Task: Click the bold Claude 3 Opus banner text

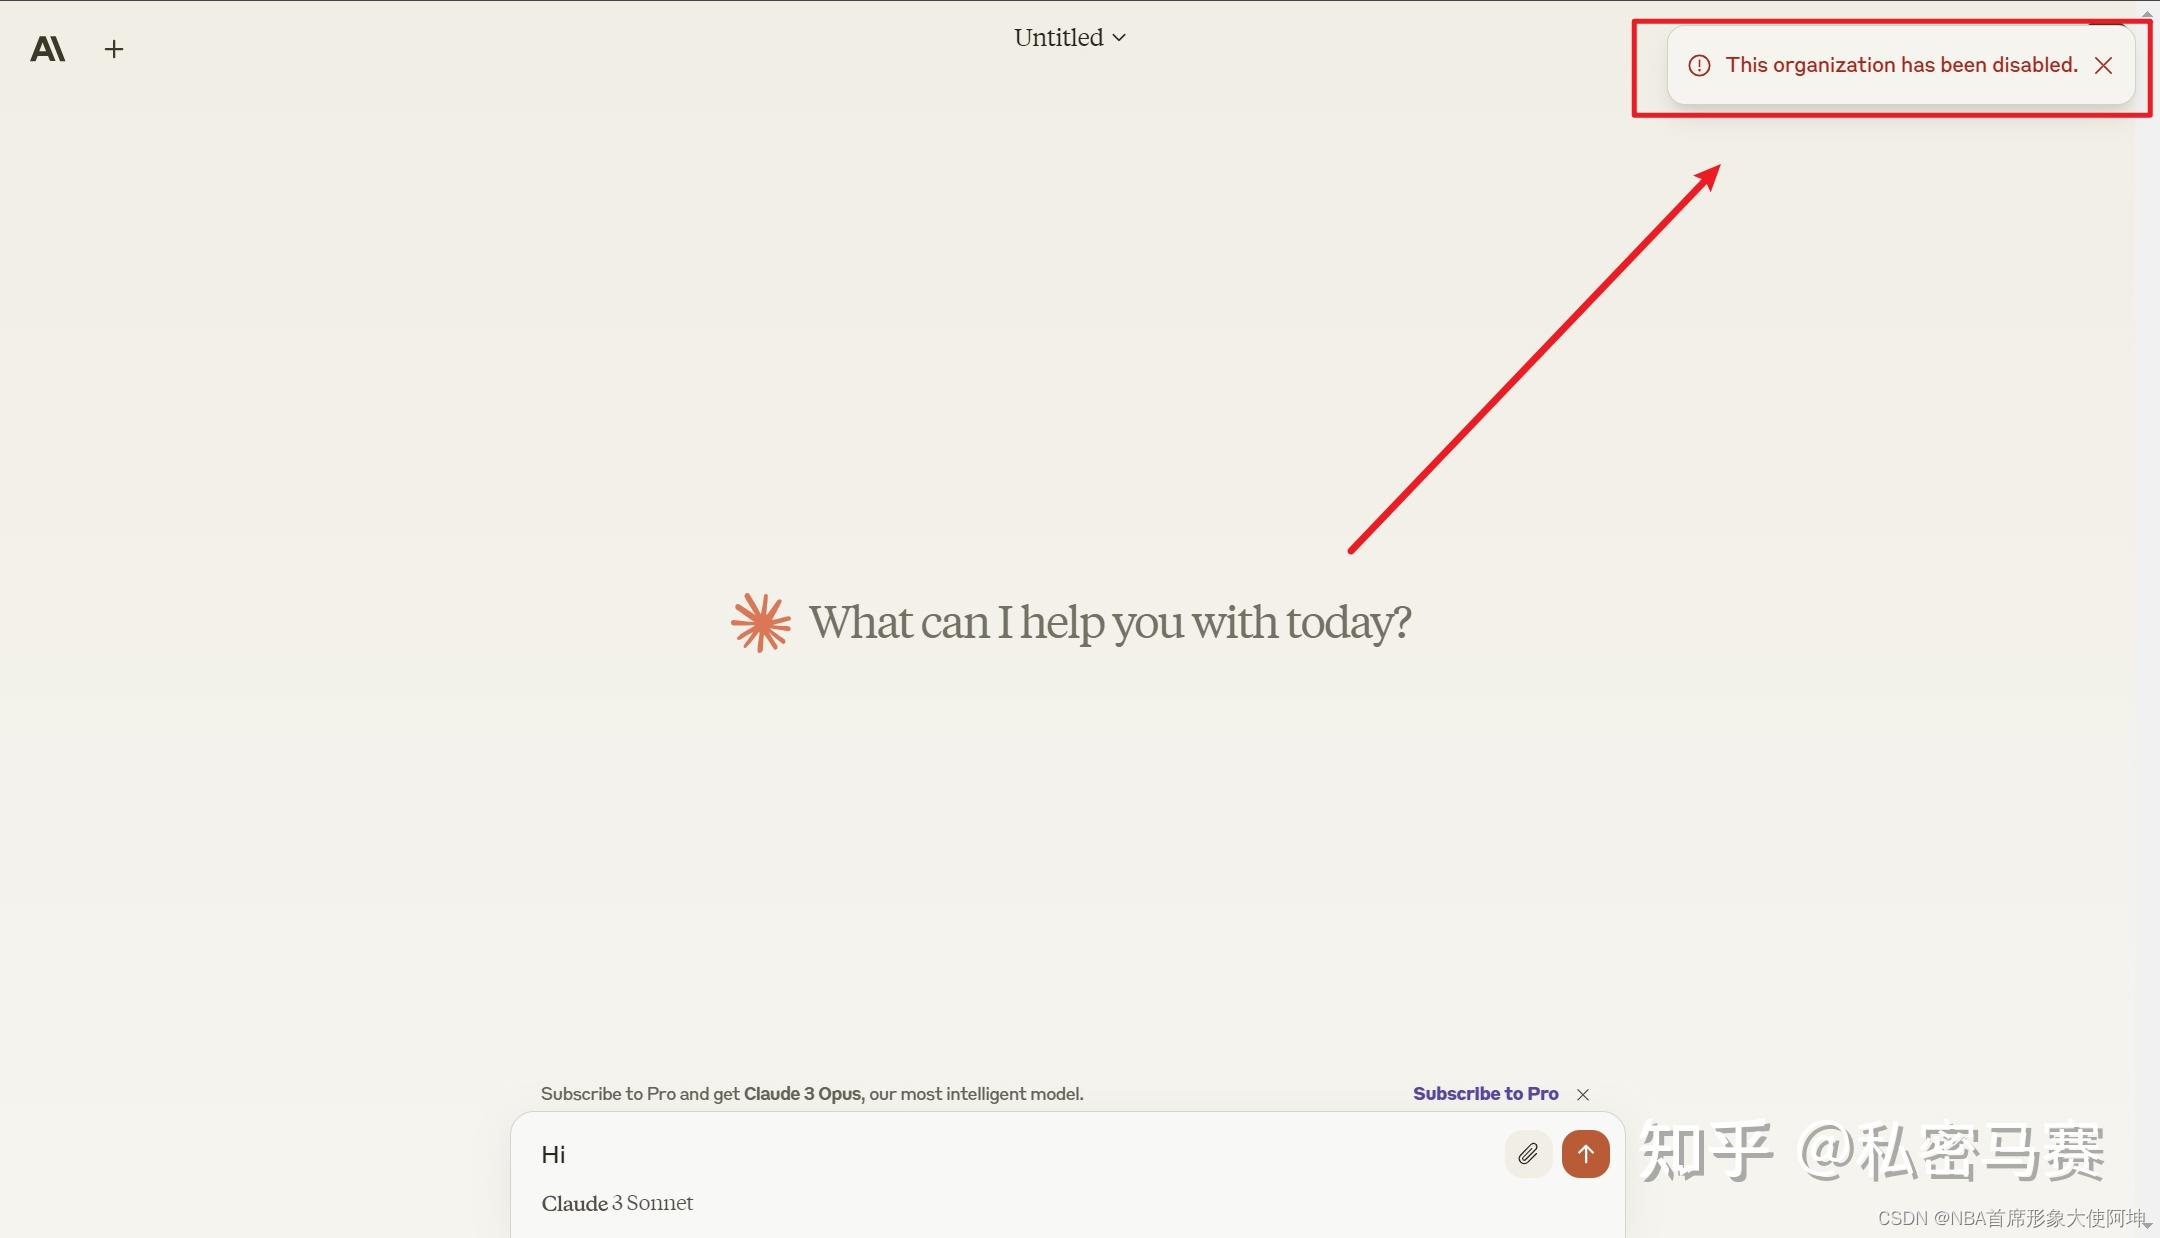Action: [x=802, y=1094]
